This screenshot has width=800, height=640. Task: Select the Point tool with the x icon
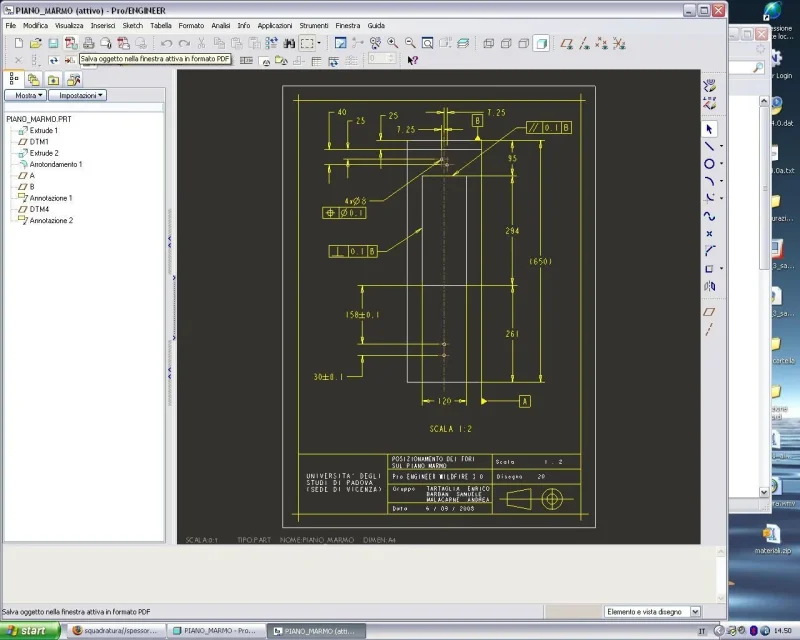coord(709,234)
